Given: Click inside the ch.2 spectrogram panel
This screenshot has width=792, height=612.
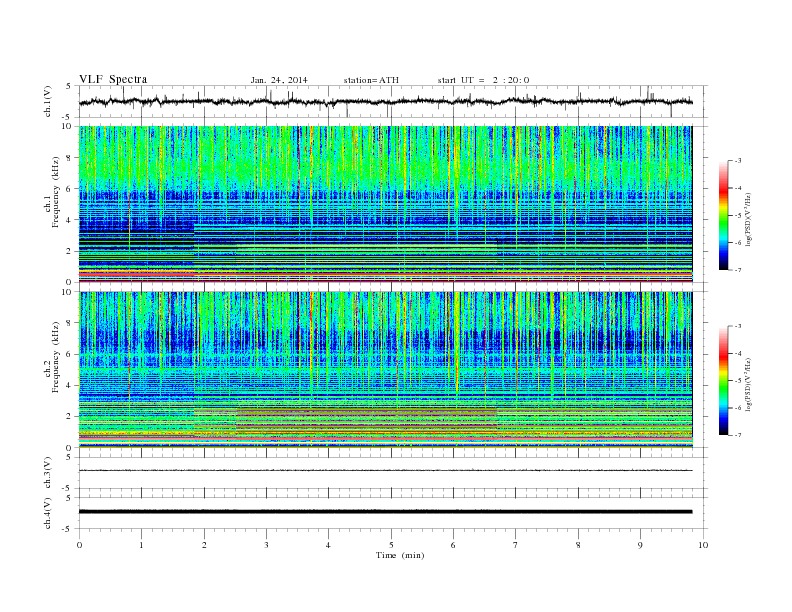Looking at the screenshot, I should point(386,370).
